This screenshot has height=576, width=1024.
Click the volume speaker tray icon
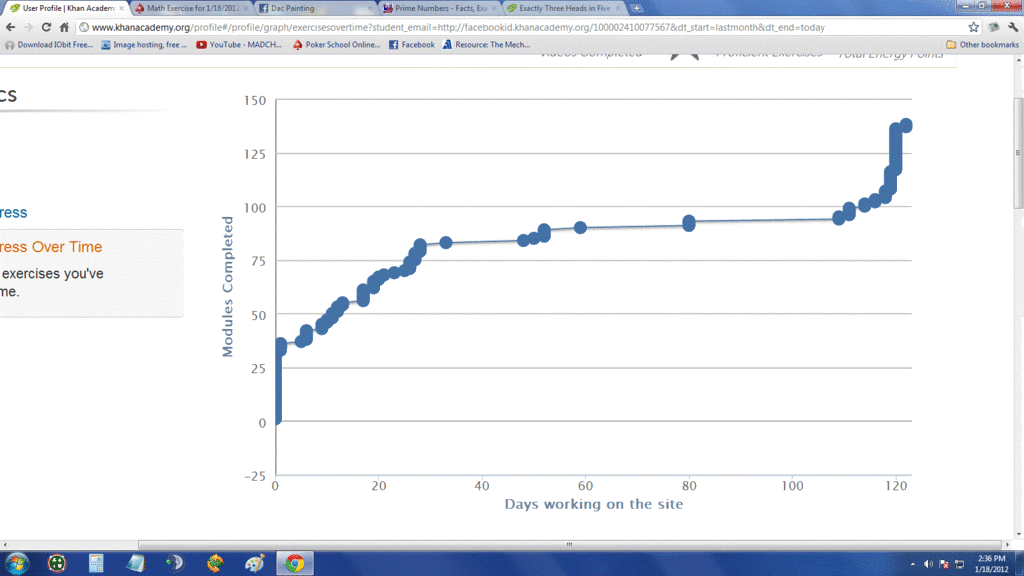coord(929,563)
